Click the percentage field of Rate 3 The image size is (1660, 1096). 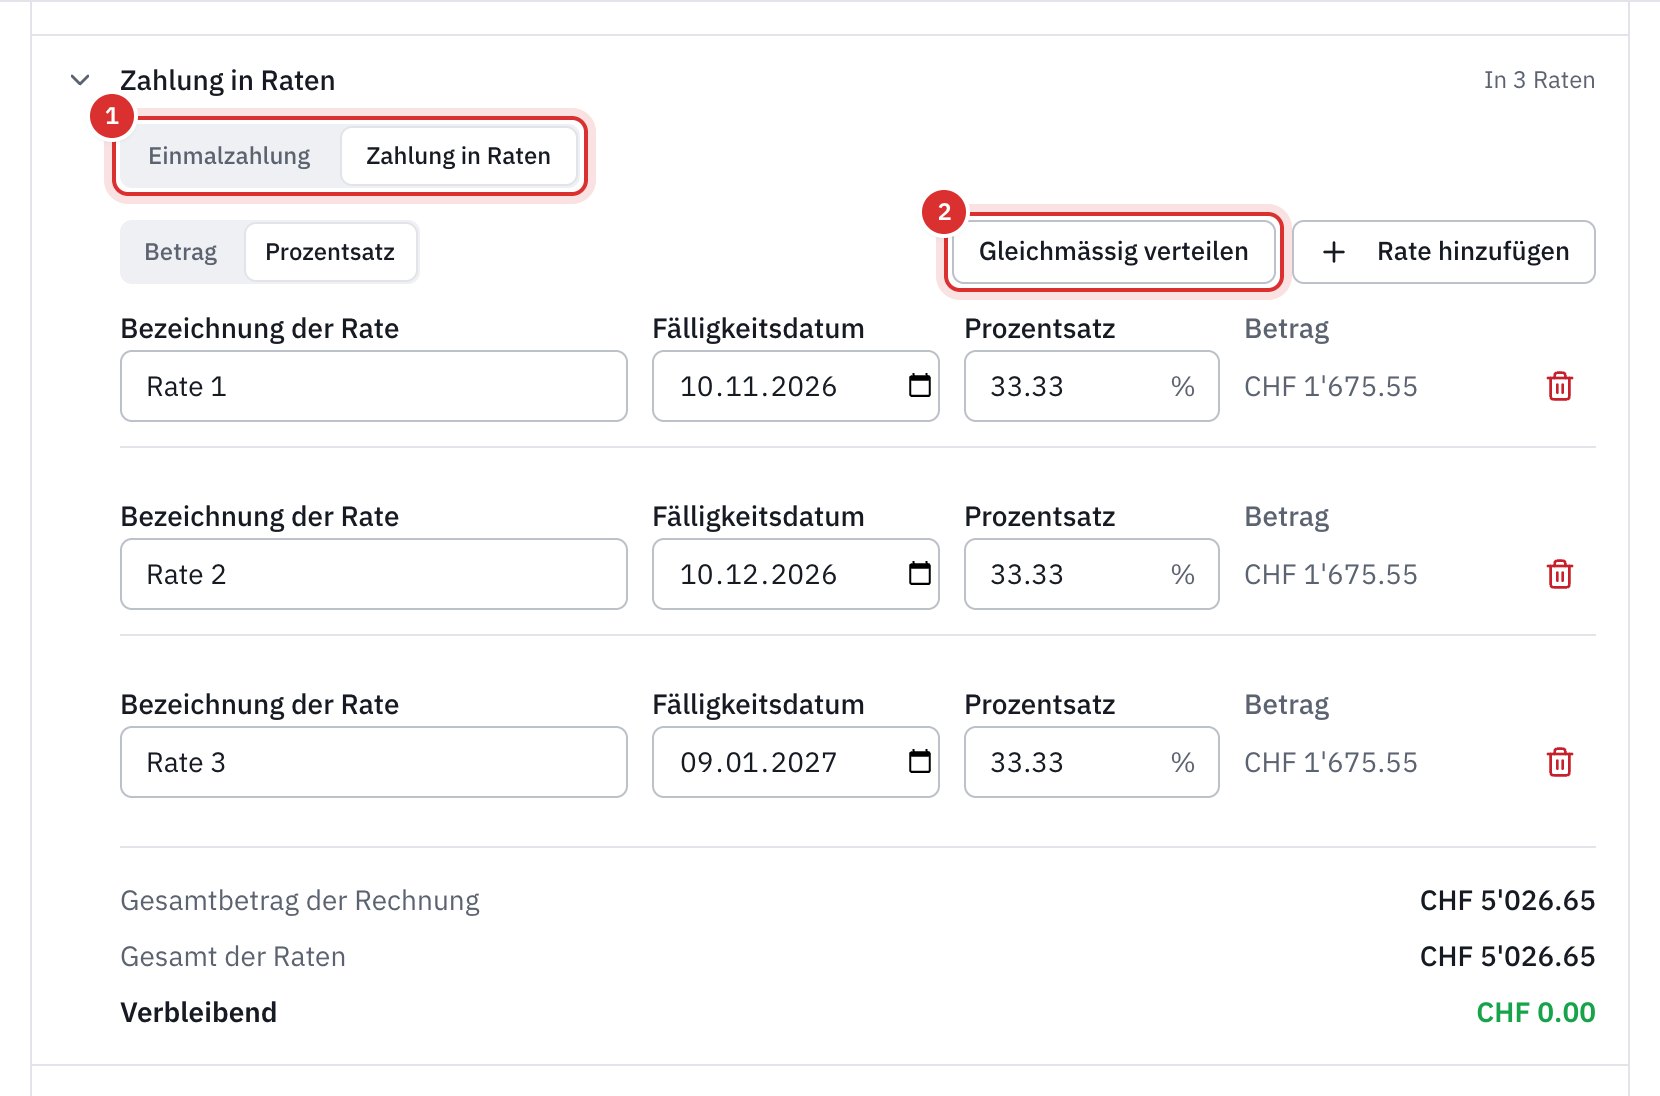click(1091, 762)
